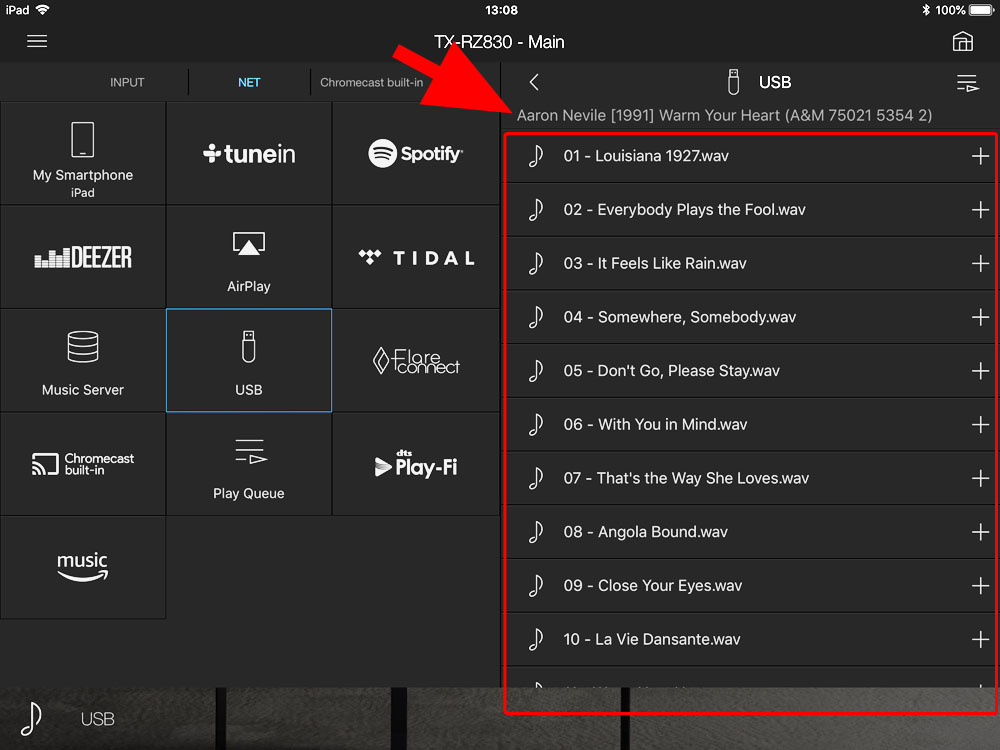This screenshot has width=1000, height=750.
Task: Choose AirPlay input
Action: [249, 258]
